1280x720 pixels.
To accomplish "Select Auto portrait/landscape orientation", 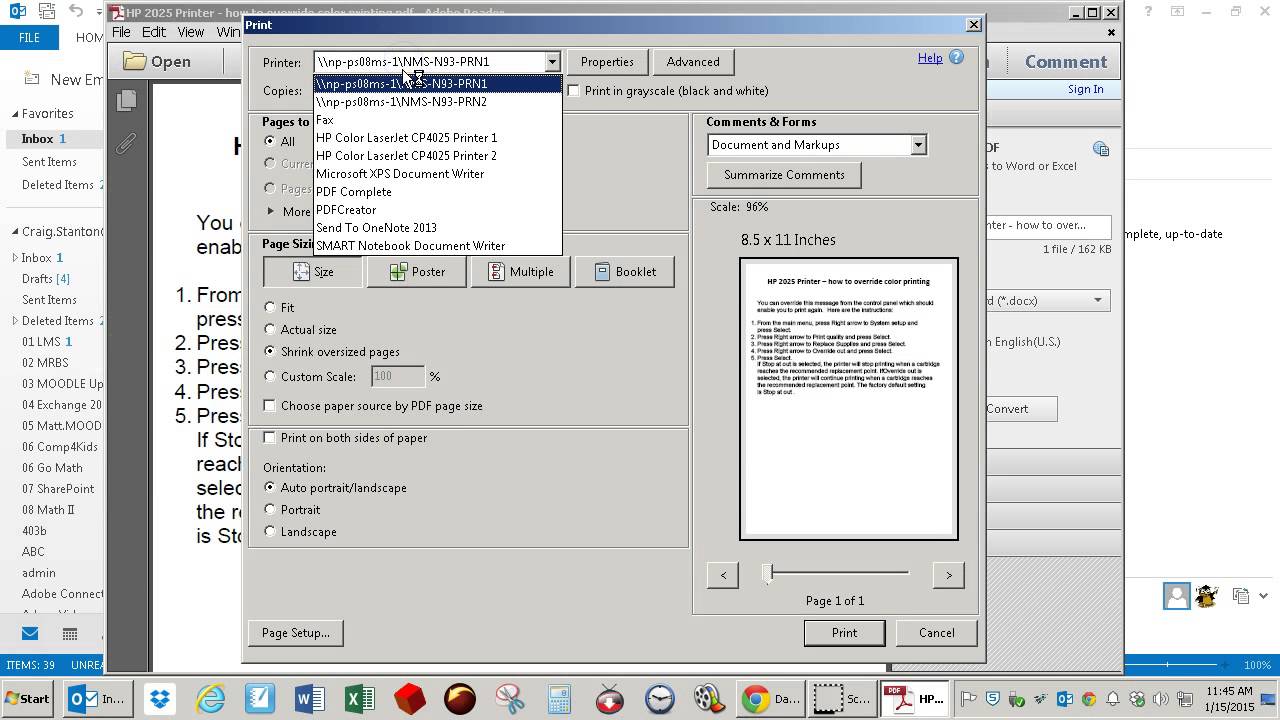I will 270,487.
